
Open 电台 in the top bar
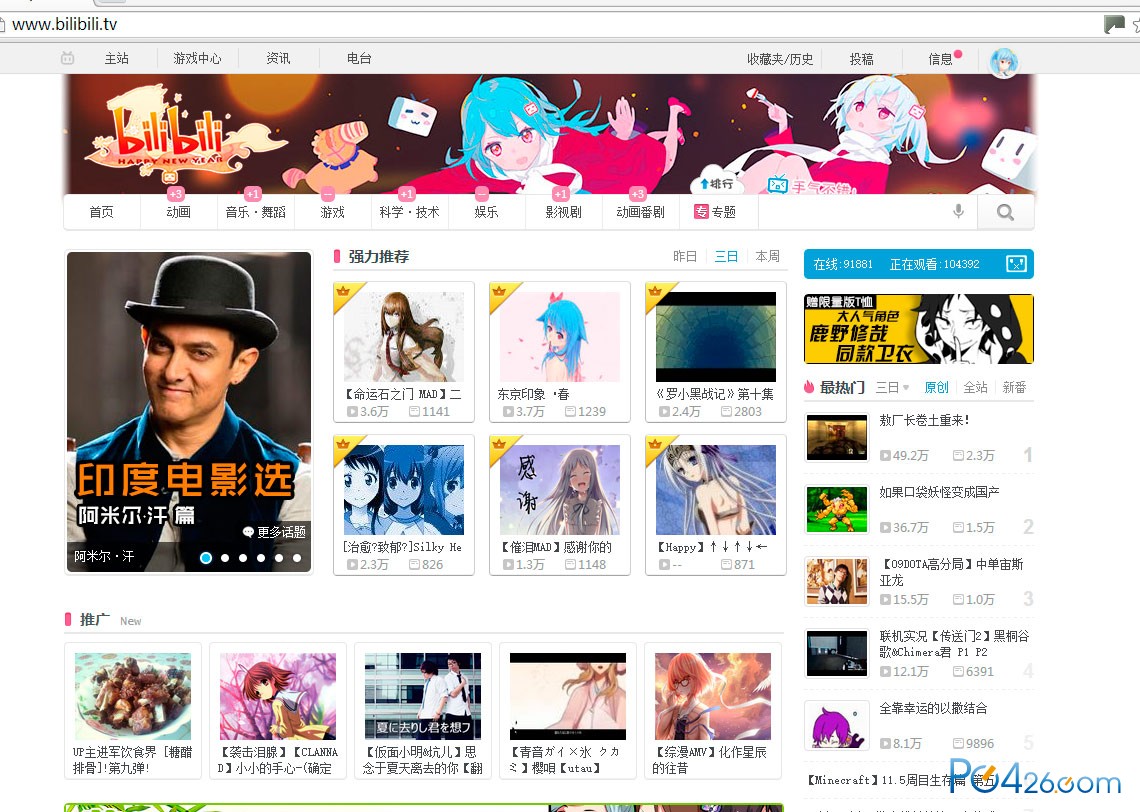tap(358, 58)
